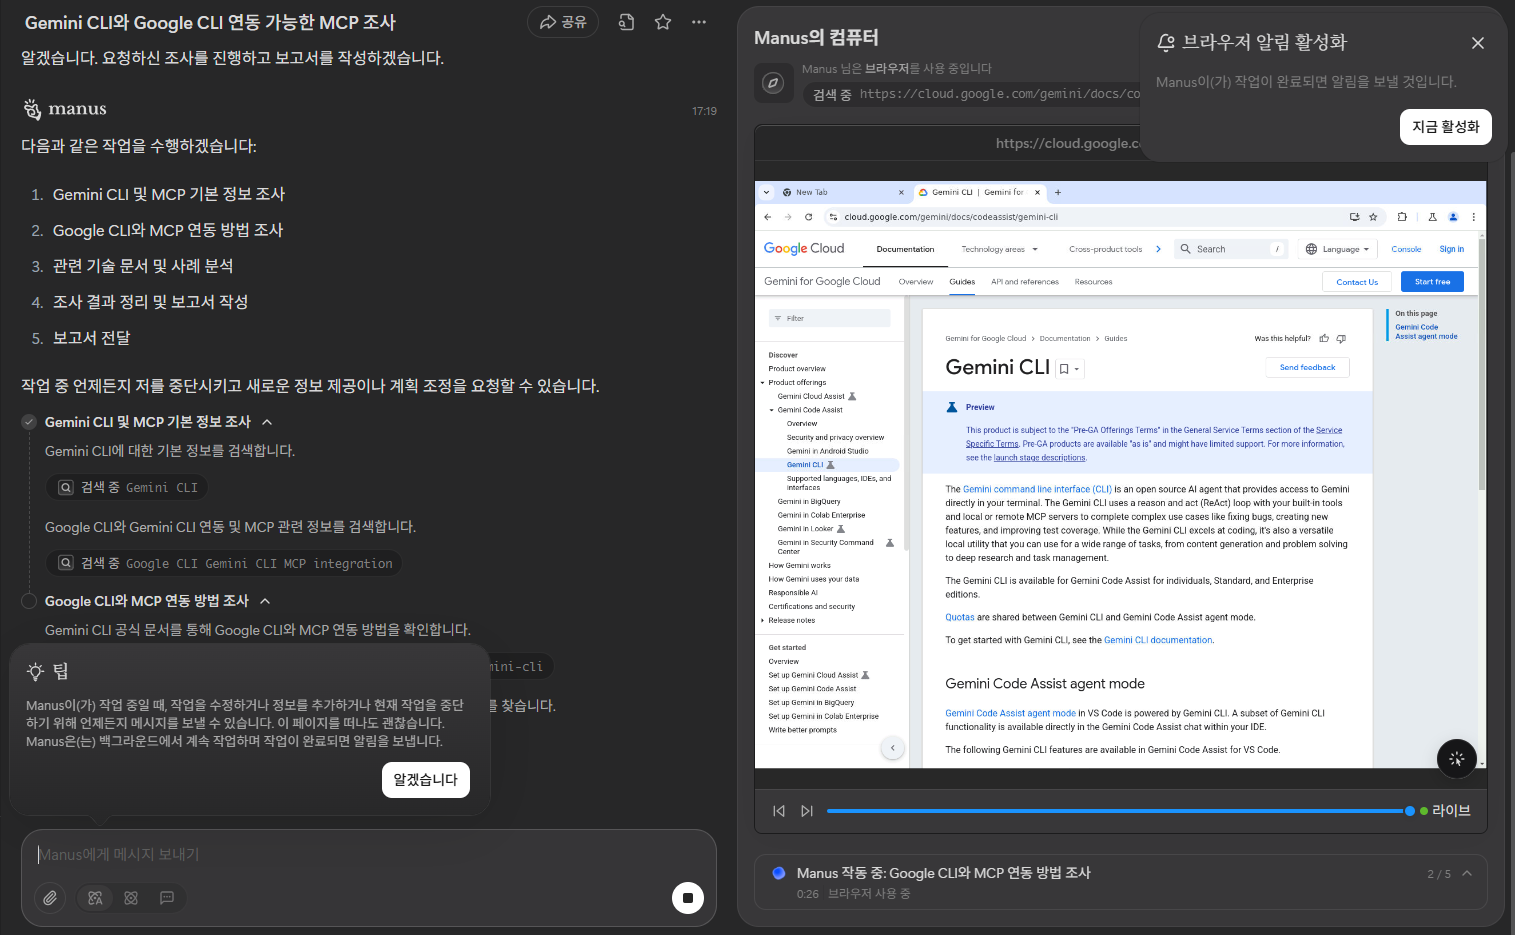Click thumbs up helpful icon
The image size is (1515, 935).
tap(1324, 338)
